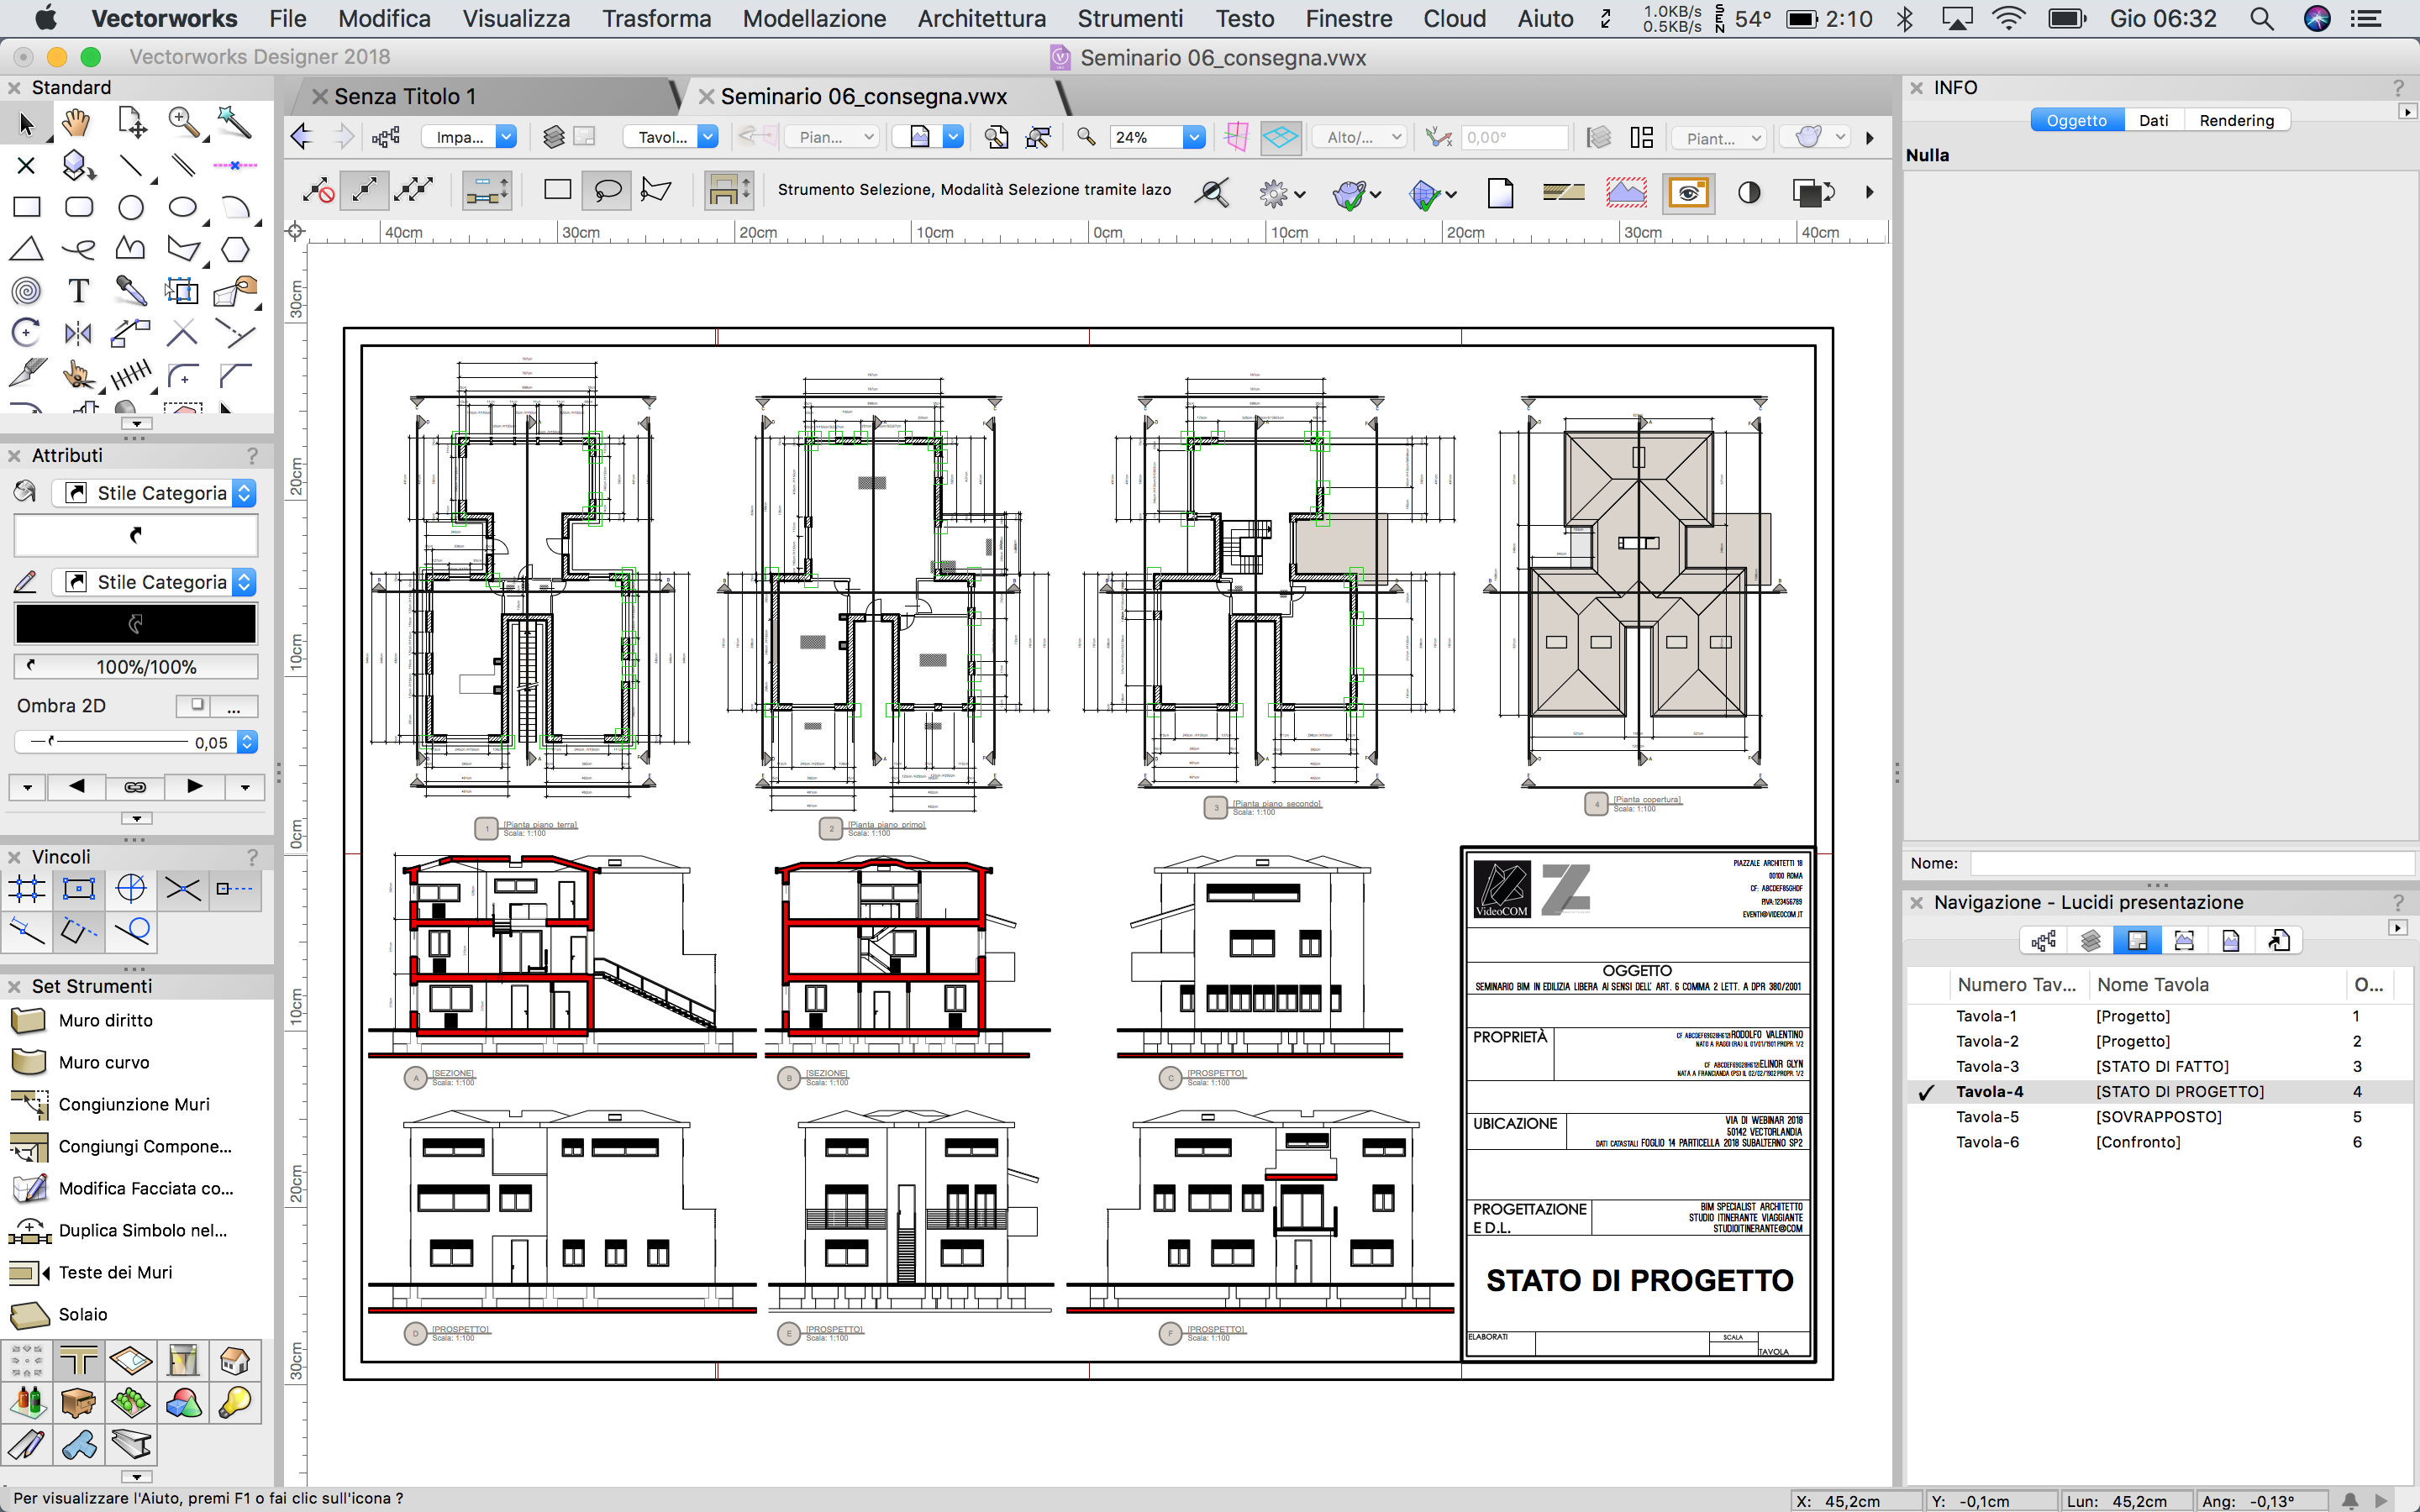The height and width of the screenshot is (1512, 2420).
Task: Enable lasso selection mode
Action: point(606,190)
